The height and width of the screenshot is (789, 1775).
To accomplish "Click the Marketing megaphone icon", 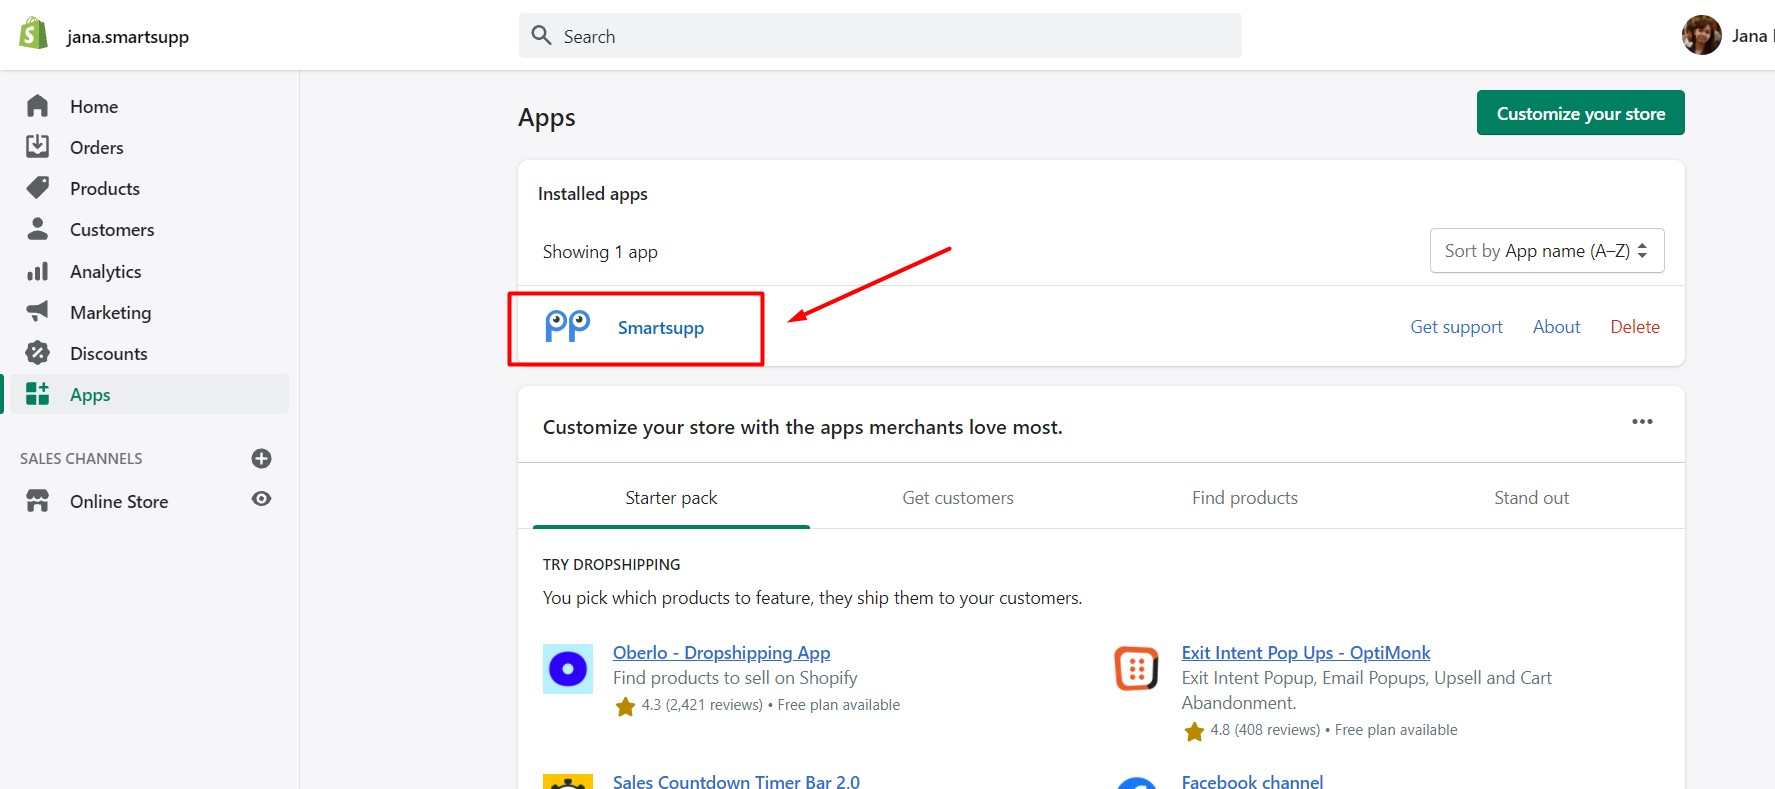I will [38, 312].
